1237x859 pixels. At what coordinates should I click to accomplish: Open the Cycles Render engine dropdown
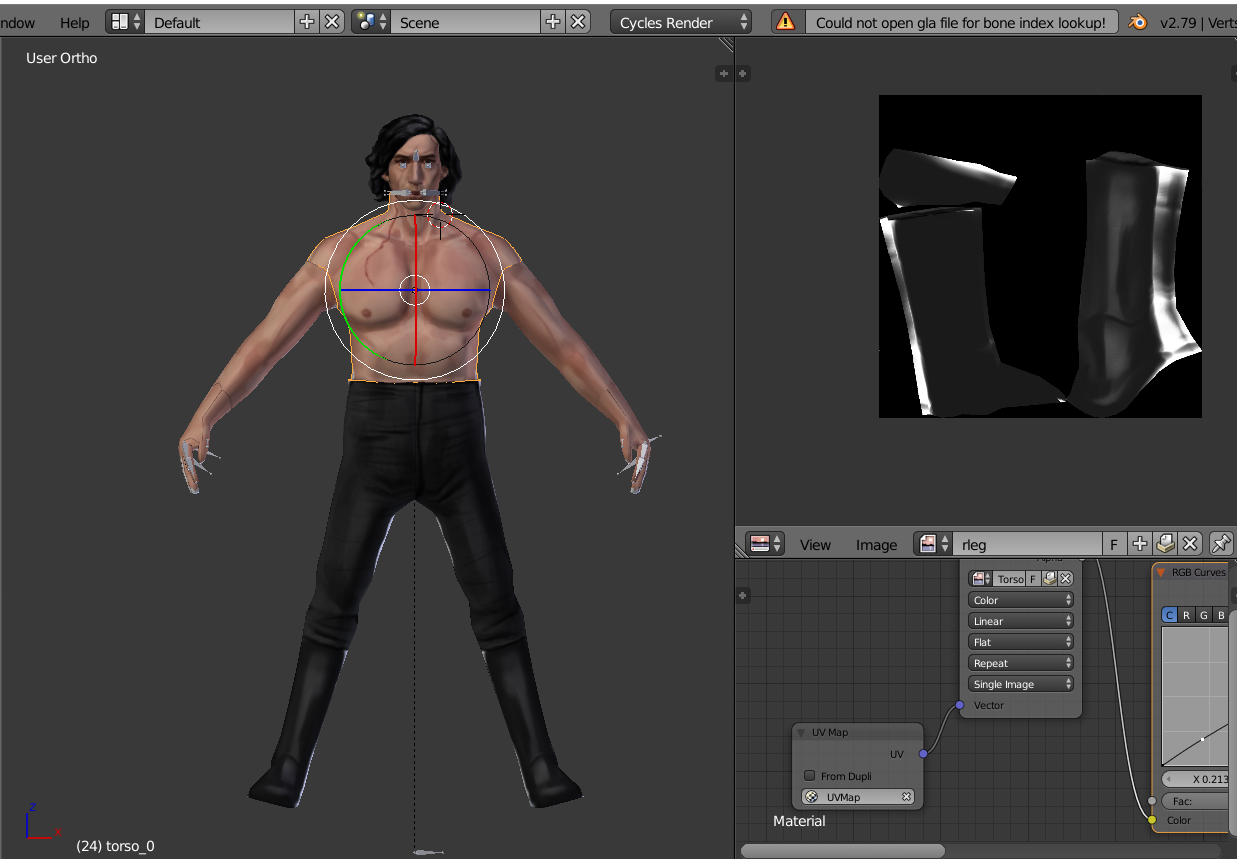(x=681, y=22)
